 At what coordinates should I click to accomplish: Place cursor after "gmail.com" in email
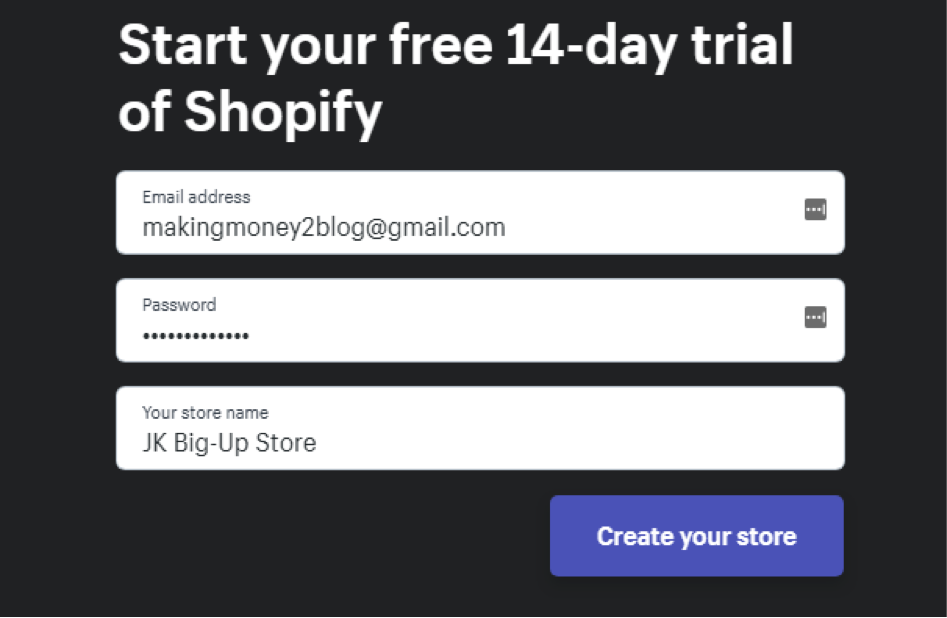coord(507,228)
